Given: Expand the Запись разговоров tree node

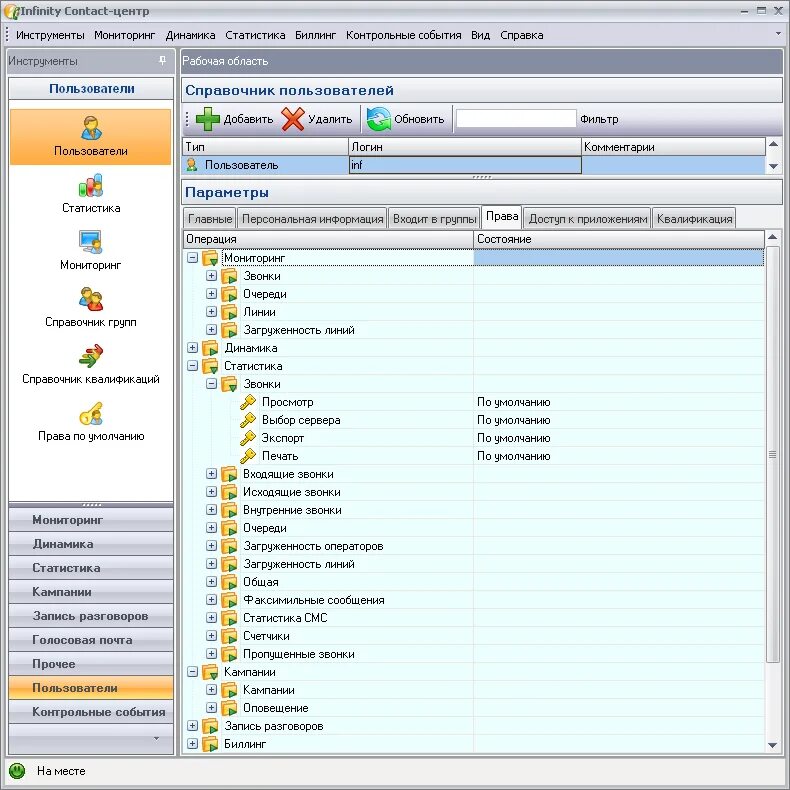Looking at the screenshot, I should tap(192, 726).
